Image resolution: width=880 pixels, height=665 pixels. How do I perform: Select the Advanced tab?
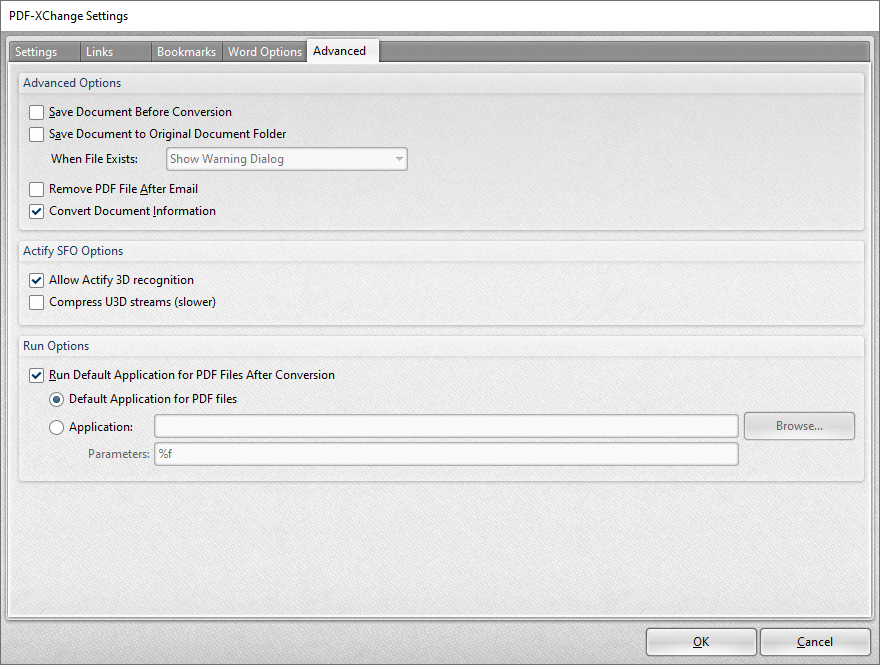(340, 51)
